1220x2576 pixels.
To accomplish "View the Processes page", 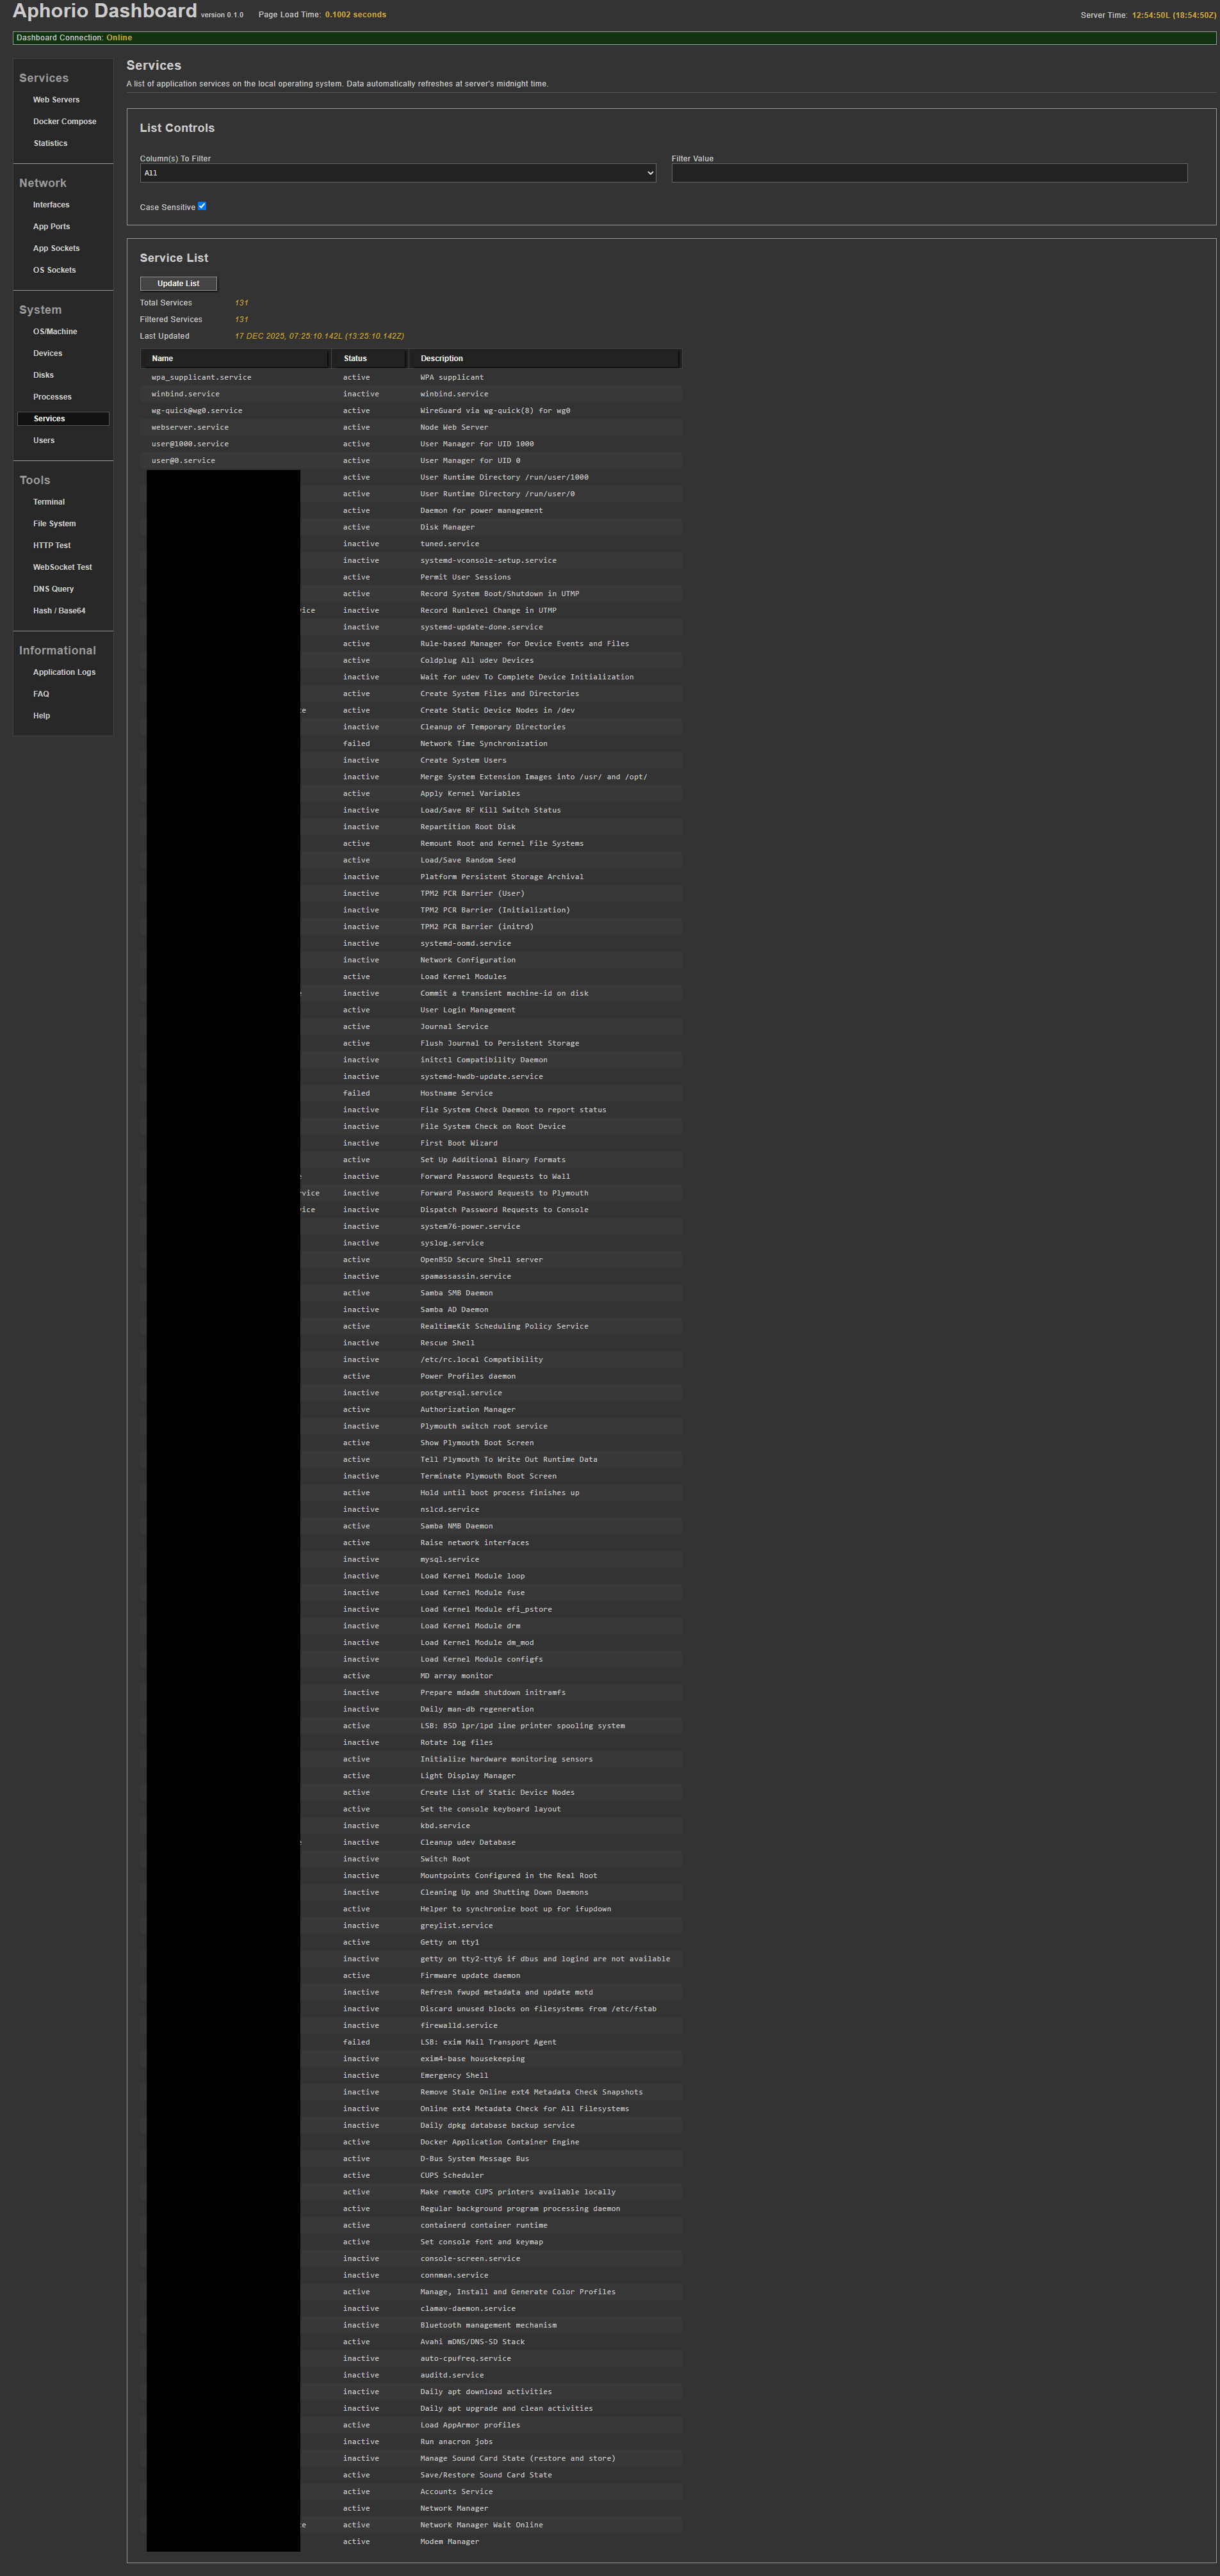I will (52, 397).
